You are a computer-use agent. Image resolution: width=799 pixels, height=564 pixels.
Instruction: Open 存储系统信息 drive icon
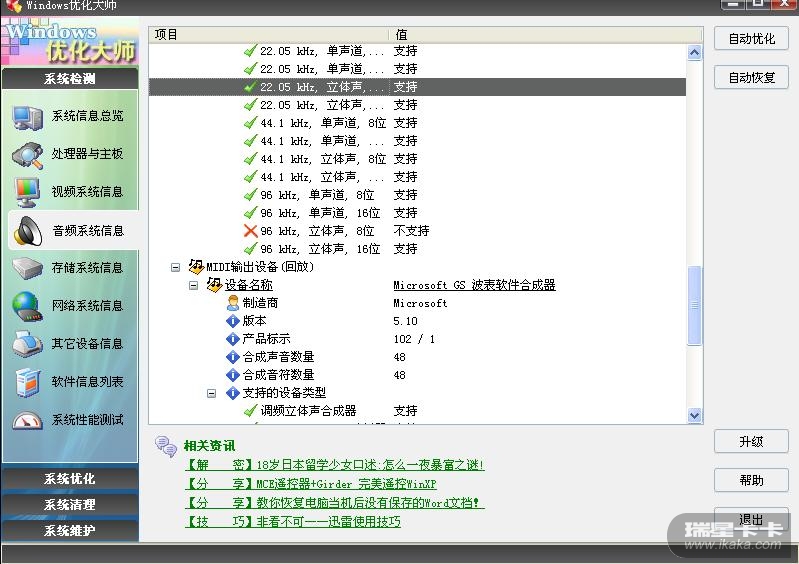point(27,268)
